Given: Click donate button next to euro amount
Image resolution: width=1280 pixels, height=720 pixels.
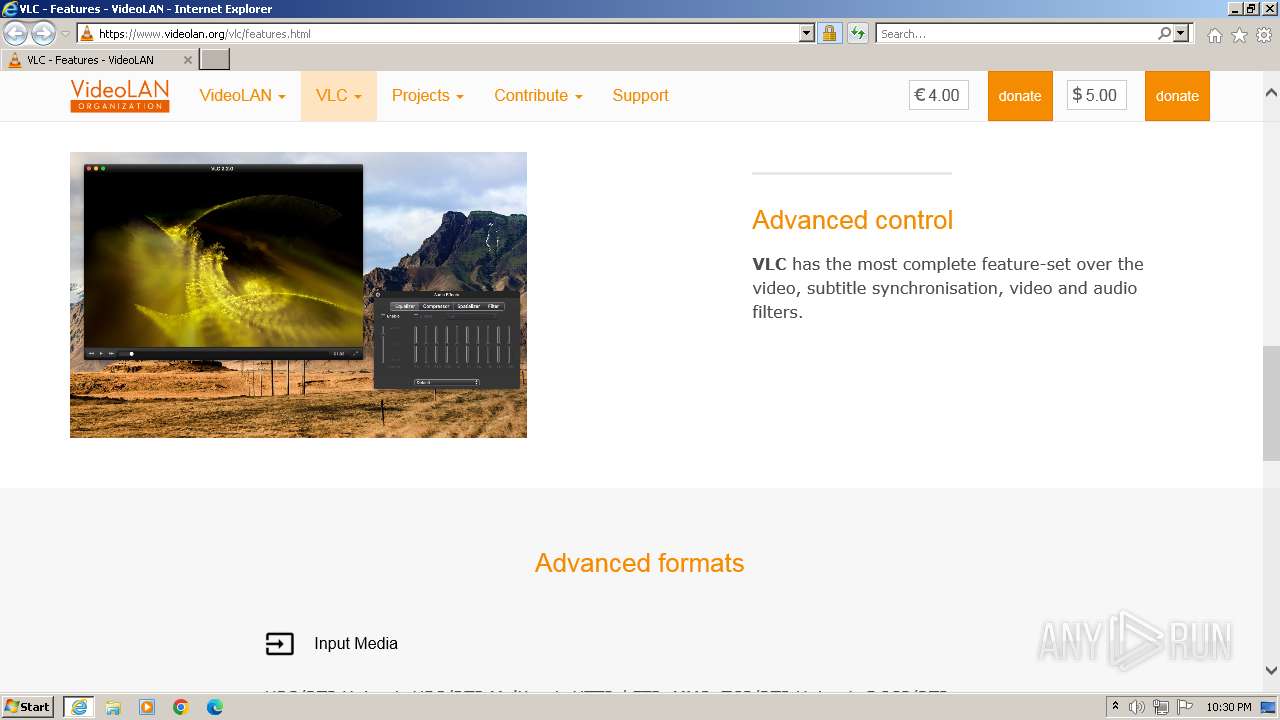Looking at the screenshot, I should (1020, 96).
